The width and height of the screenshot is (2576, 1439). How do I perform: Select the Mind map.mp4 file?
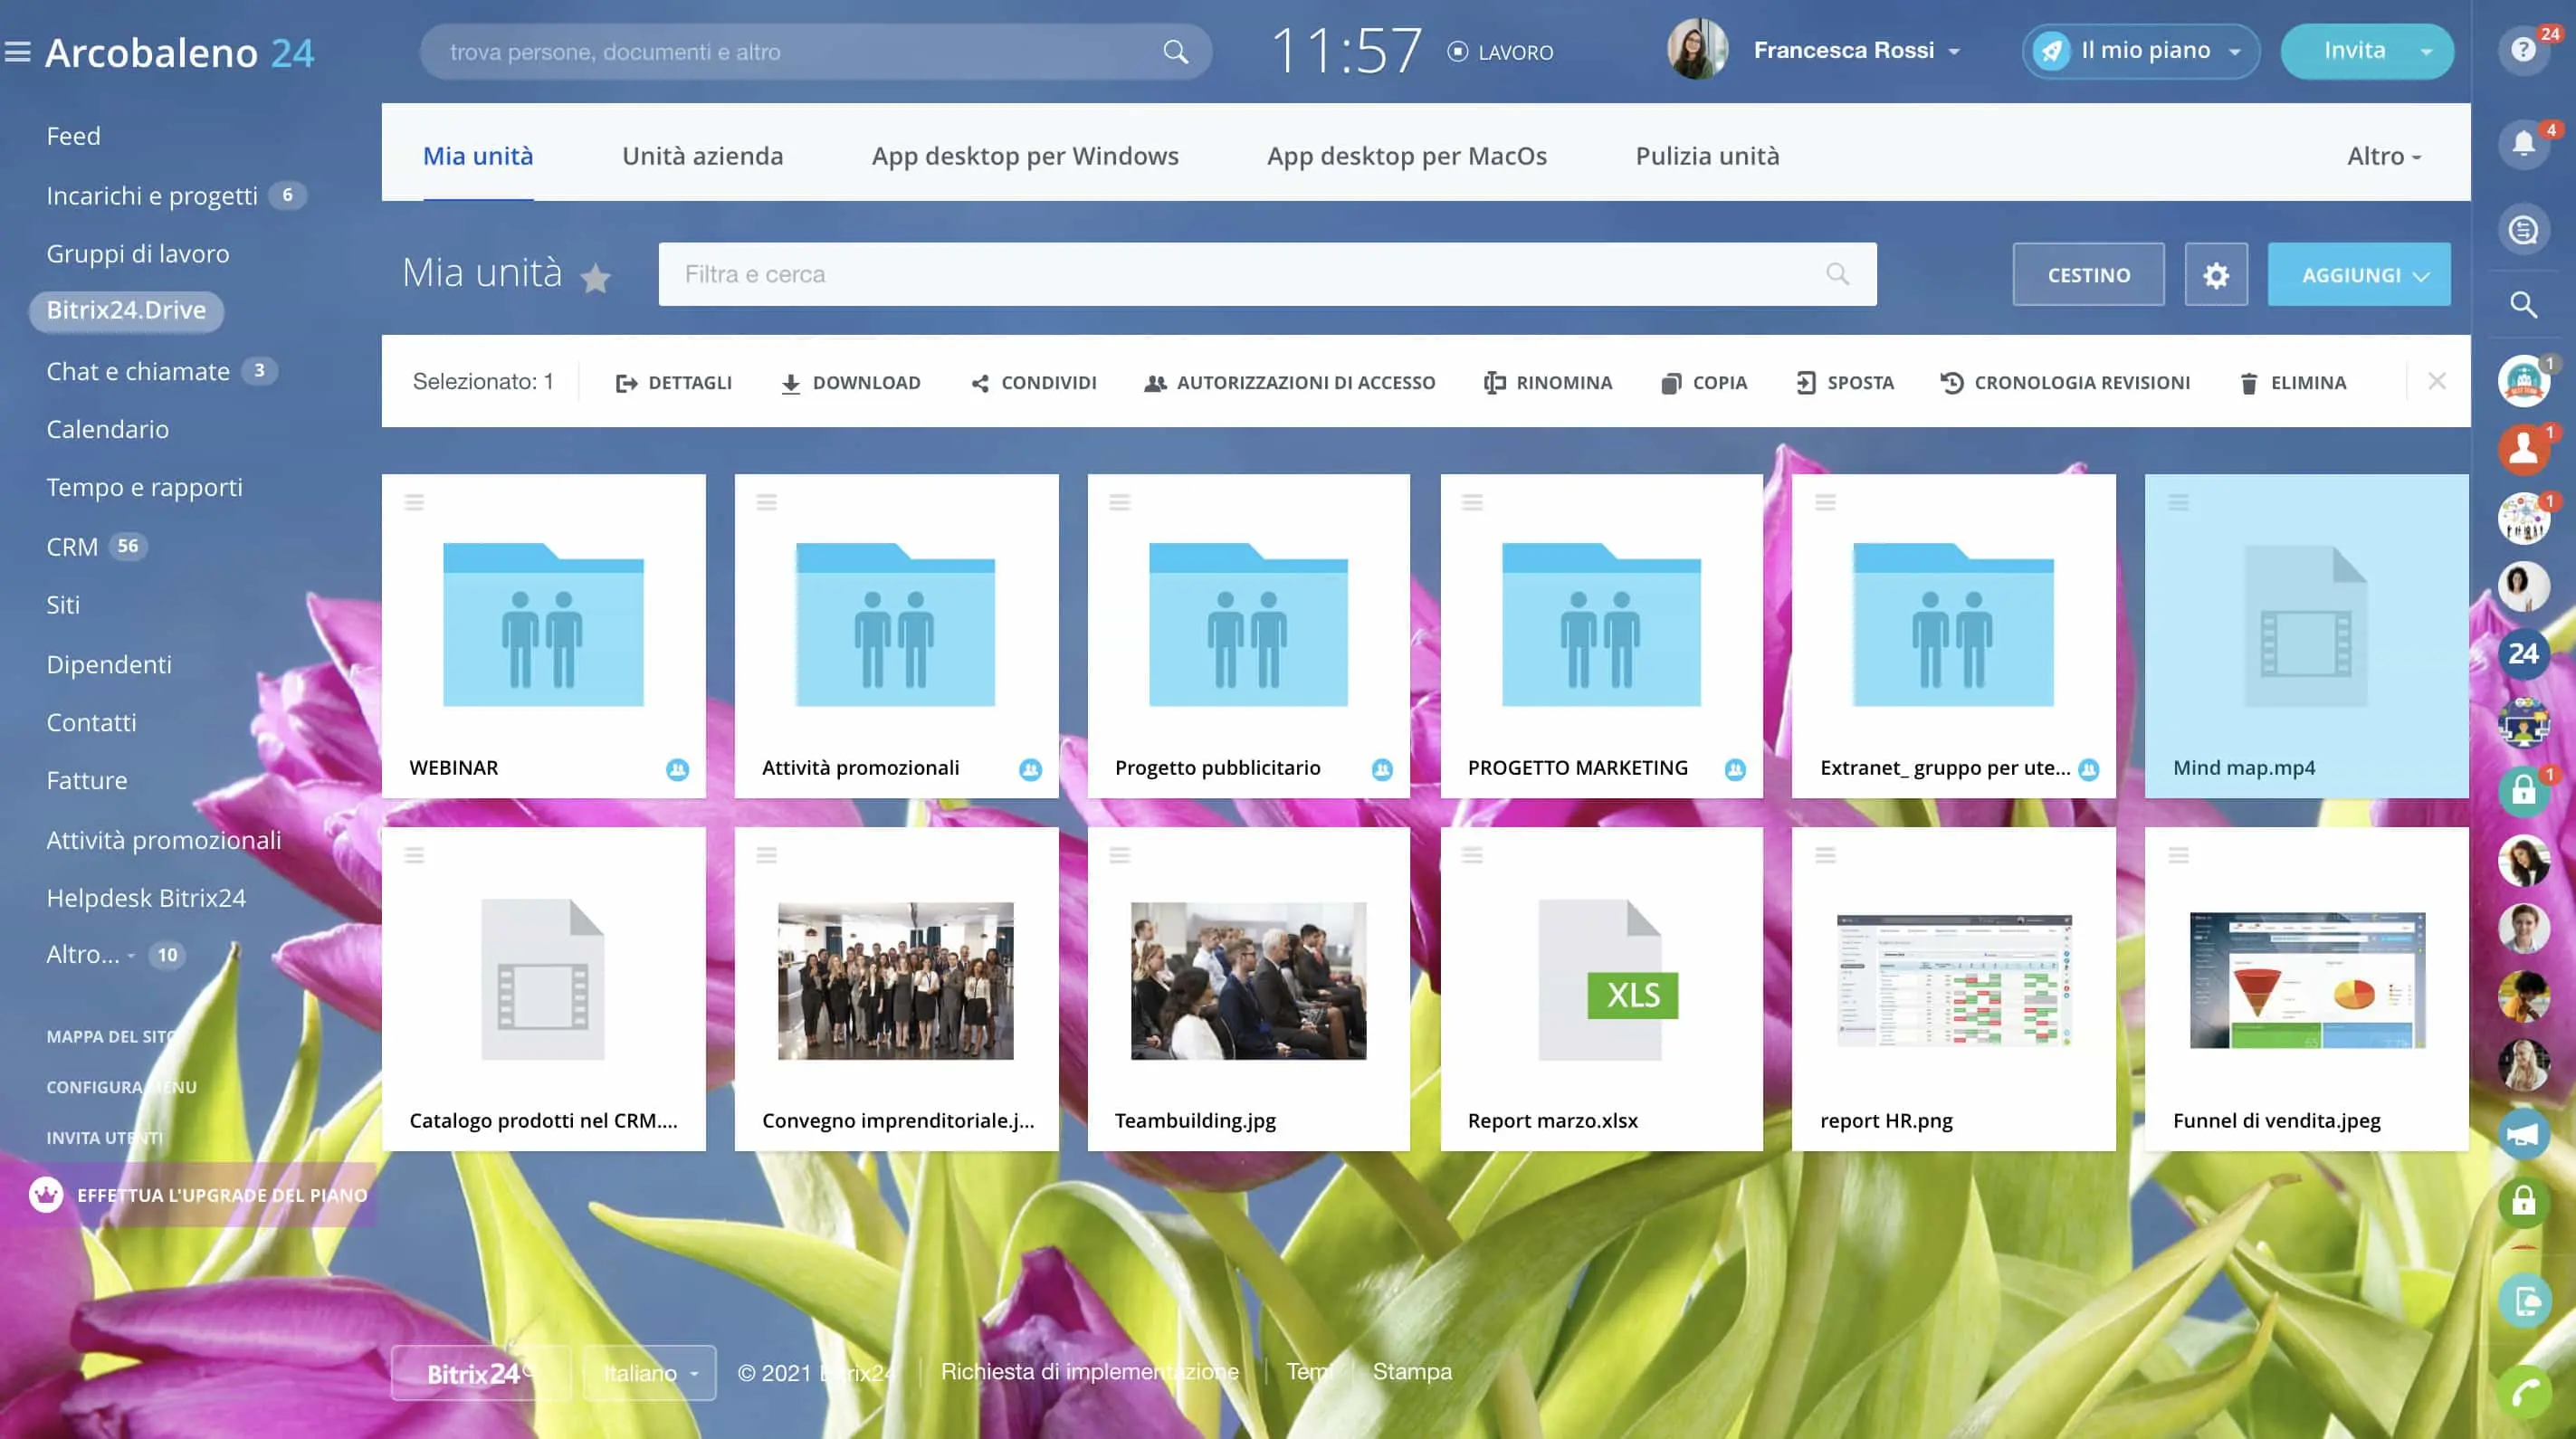tap(2306, 636)
